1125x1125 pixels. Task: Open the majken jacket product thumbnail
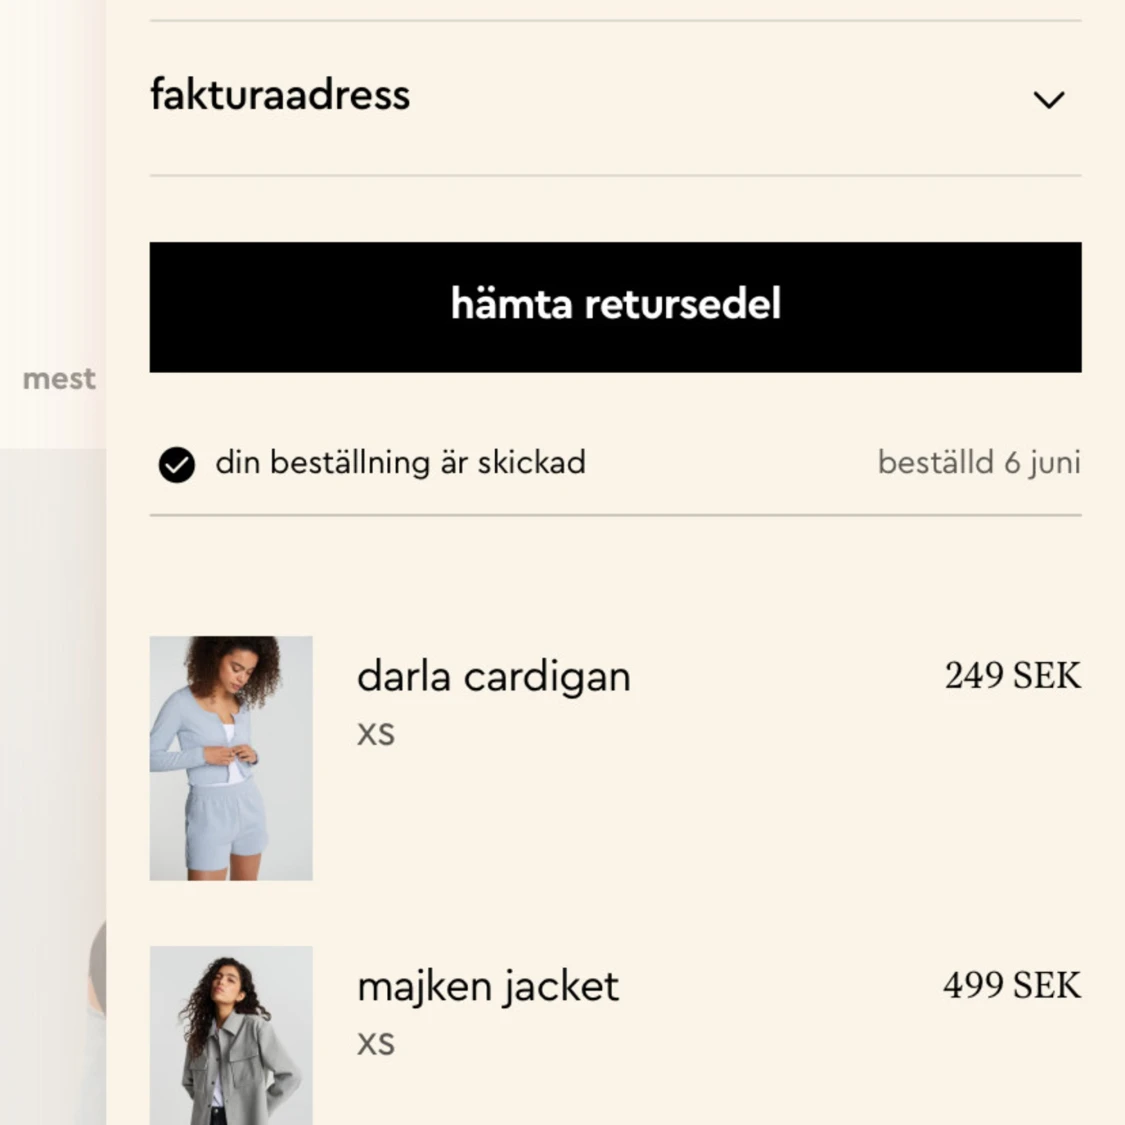point(231,1035)
